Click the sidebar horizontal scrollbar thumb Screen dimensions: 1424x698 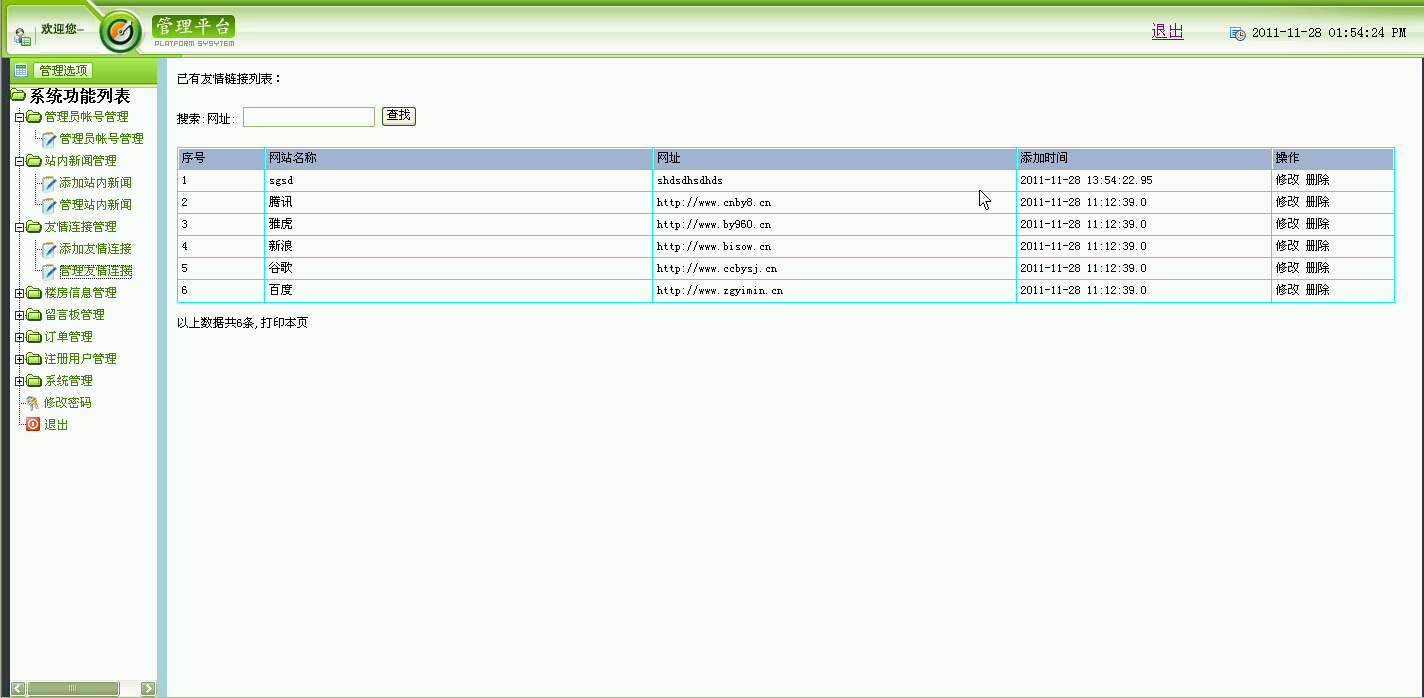point(72,688)
